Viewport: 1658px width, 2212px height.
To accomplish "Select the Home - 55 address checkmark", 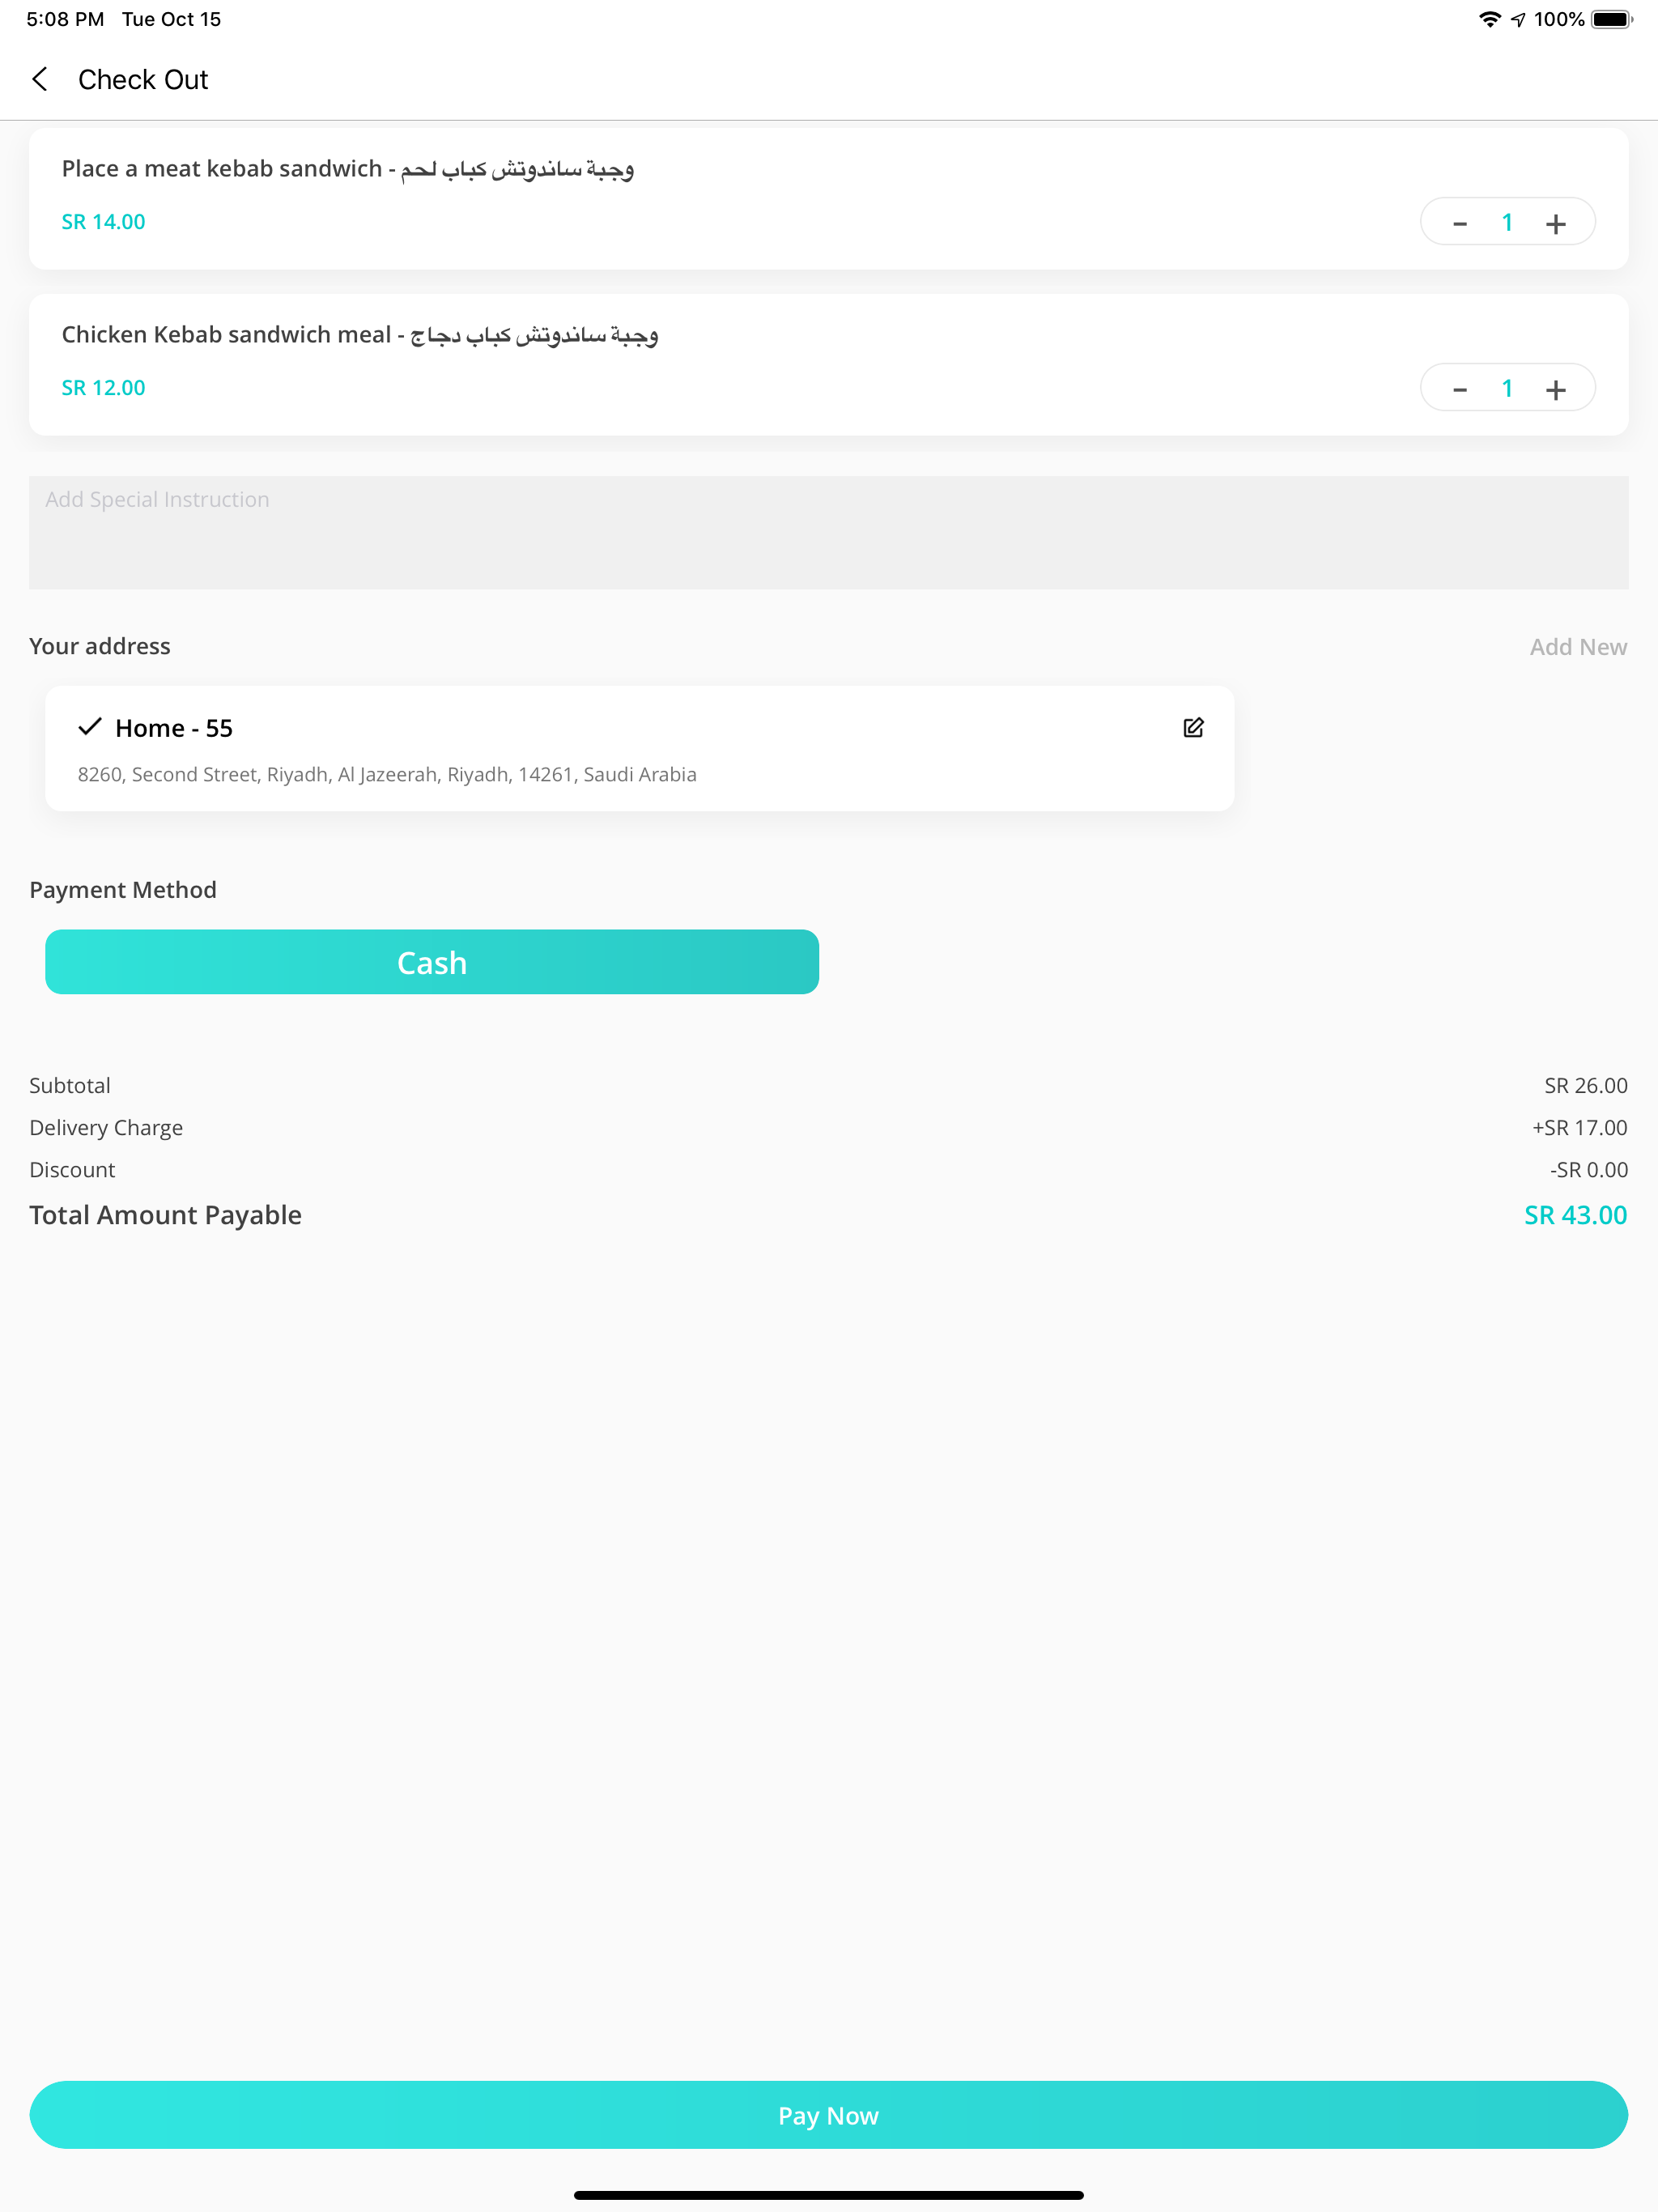I will click(90, 727).
